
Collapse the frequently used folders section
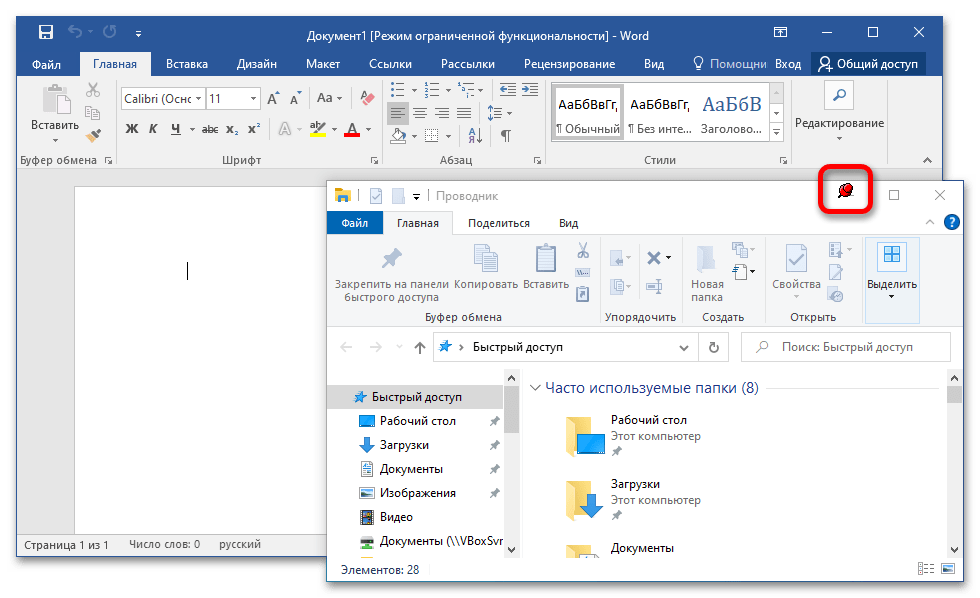(534, 388)
